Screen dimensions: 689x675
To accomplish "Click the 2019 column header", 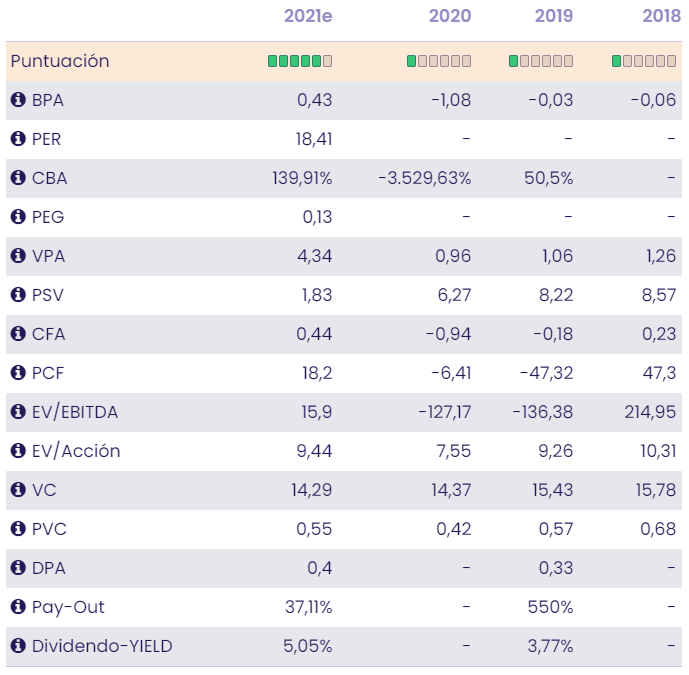I will (552, 16).
